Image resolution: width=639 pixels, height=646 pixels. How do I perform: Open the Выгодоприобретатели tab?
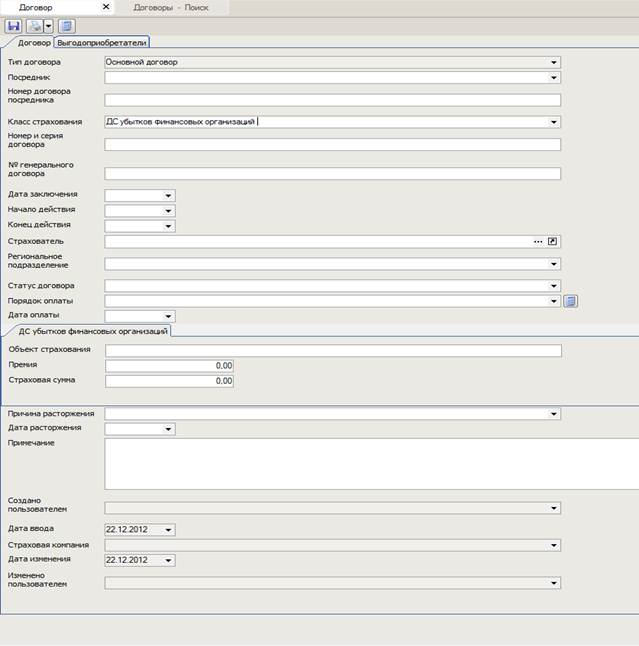point(101,42)
